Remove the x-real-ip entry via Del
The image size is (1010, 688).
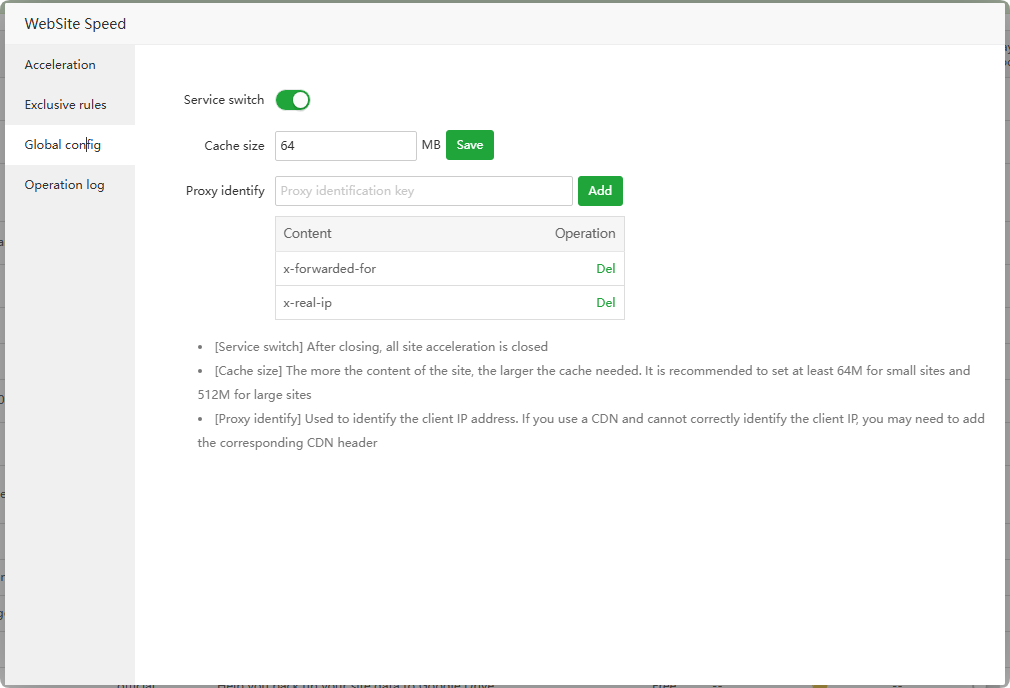pos(605,303)
